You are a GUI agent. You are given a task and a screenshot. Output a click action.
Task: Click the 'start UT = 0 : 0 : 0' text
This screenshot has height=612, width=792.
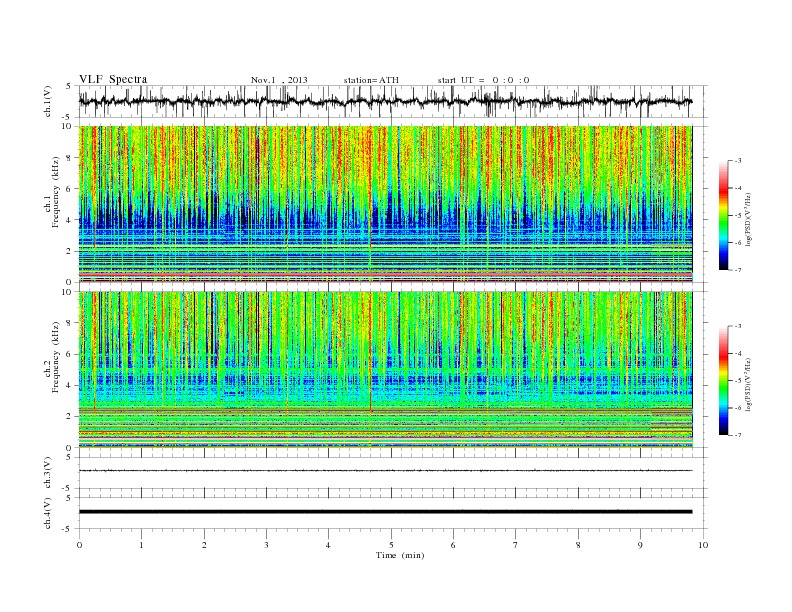coord(483,80)
